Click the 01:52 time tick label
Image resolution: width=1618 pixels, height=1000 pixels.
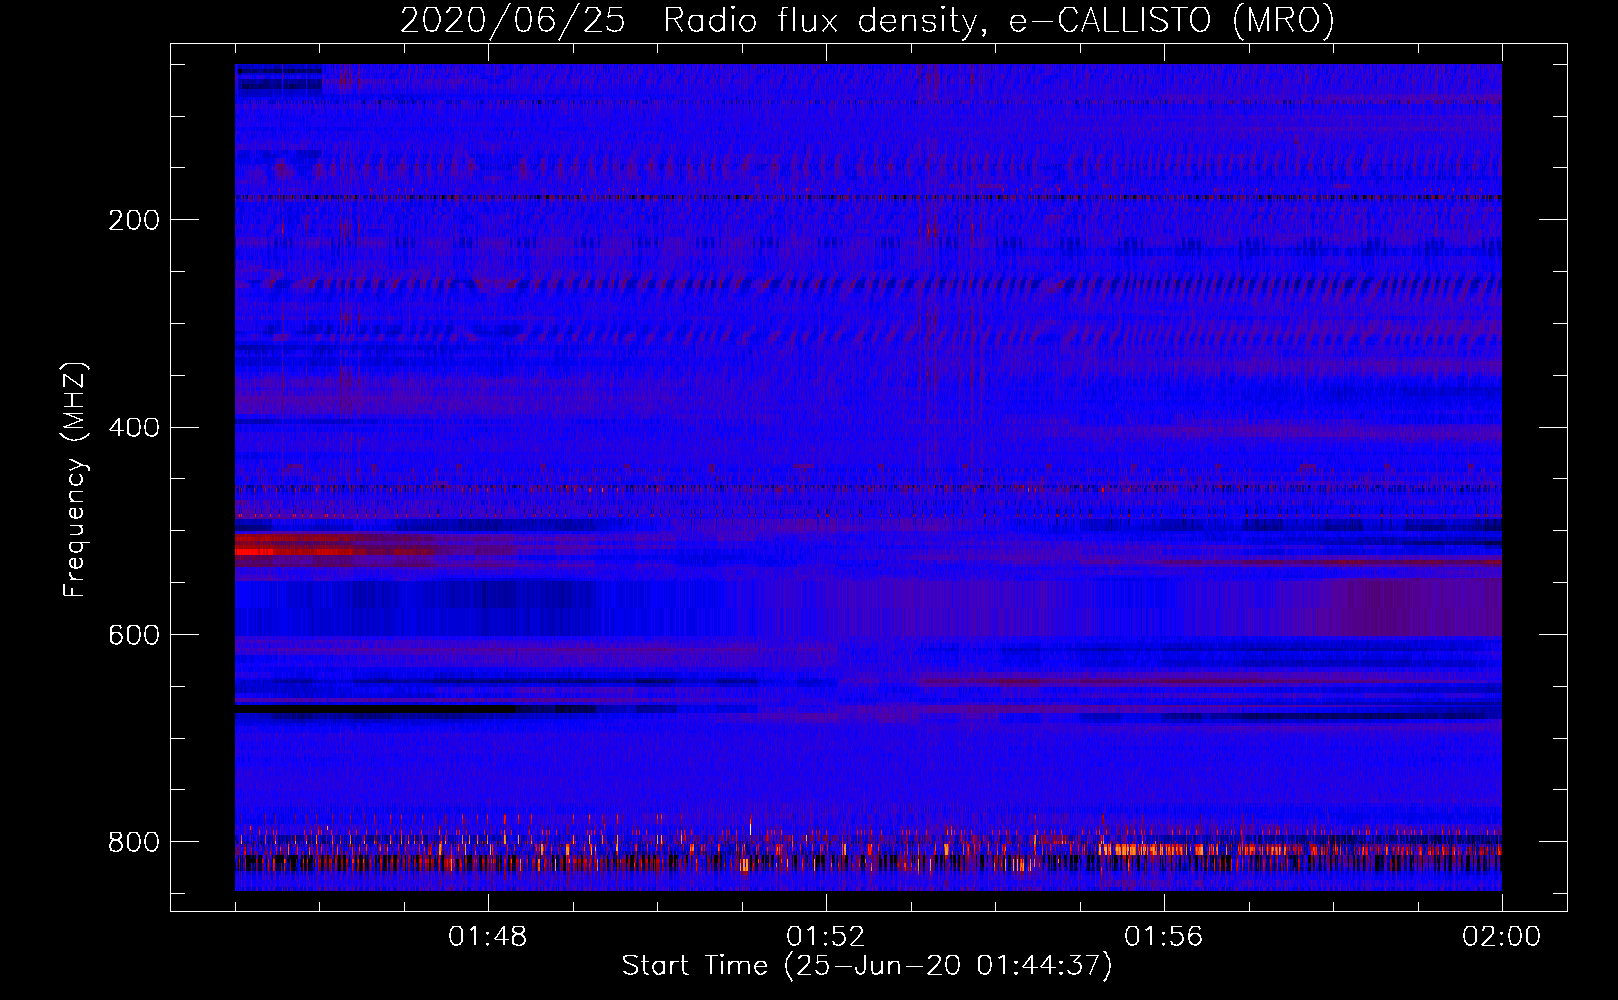click(826, 937)
